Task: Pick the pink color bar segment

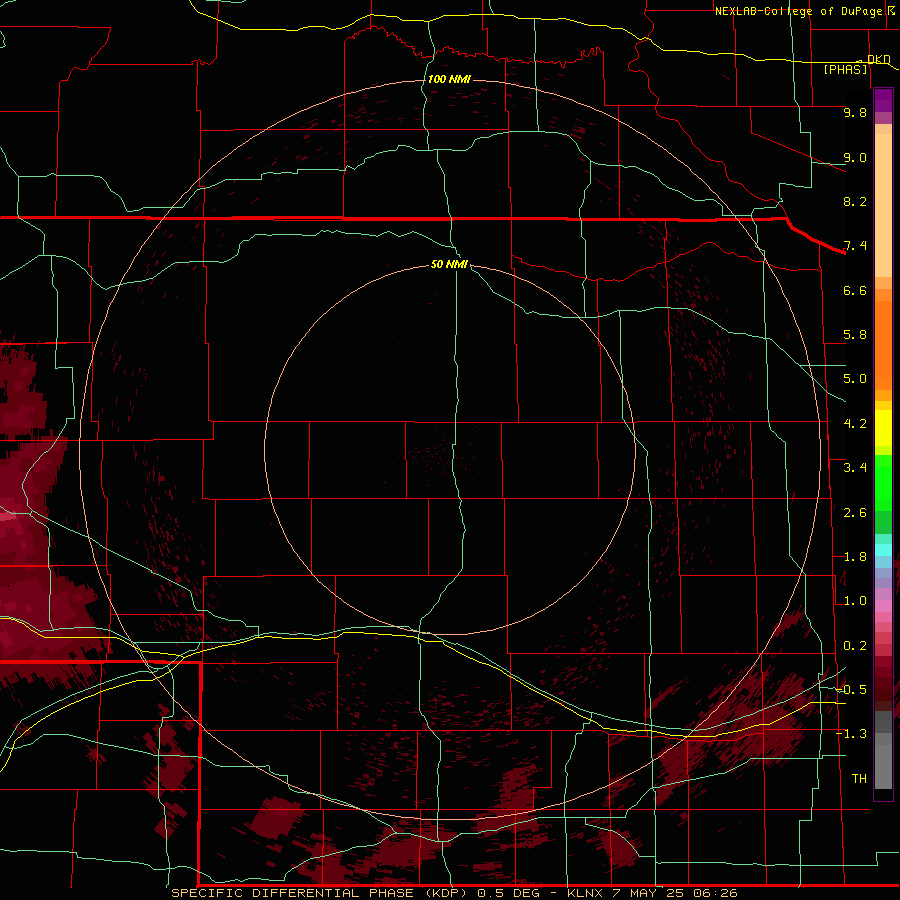Action: point(883,606)
